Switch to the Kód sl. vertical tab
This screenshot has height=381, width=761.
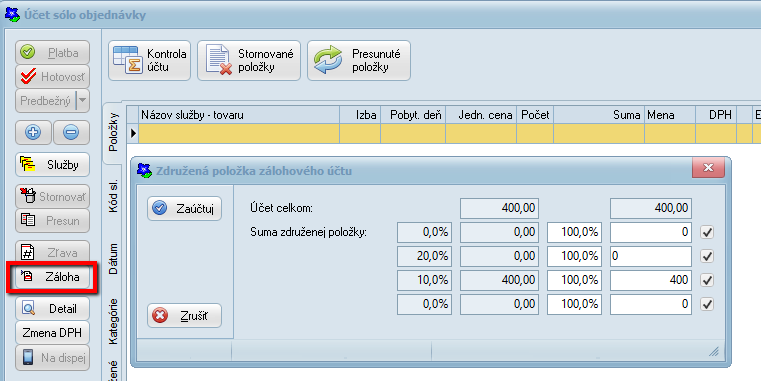(113, 197)
